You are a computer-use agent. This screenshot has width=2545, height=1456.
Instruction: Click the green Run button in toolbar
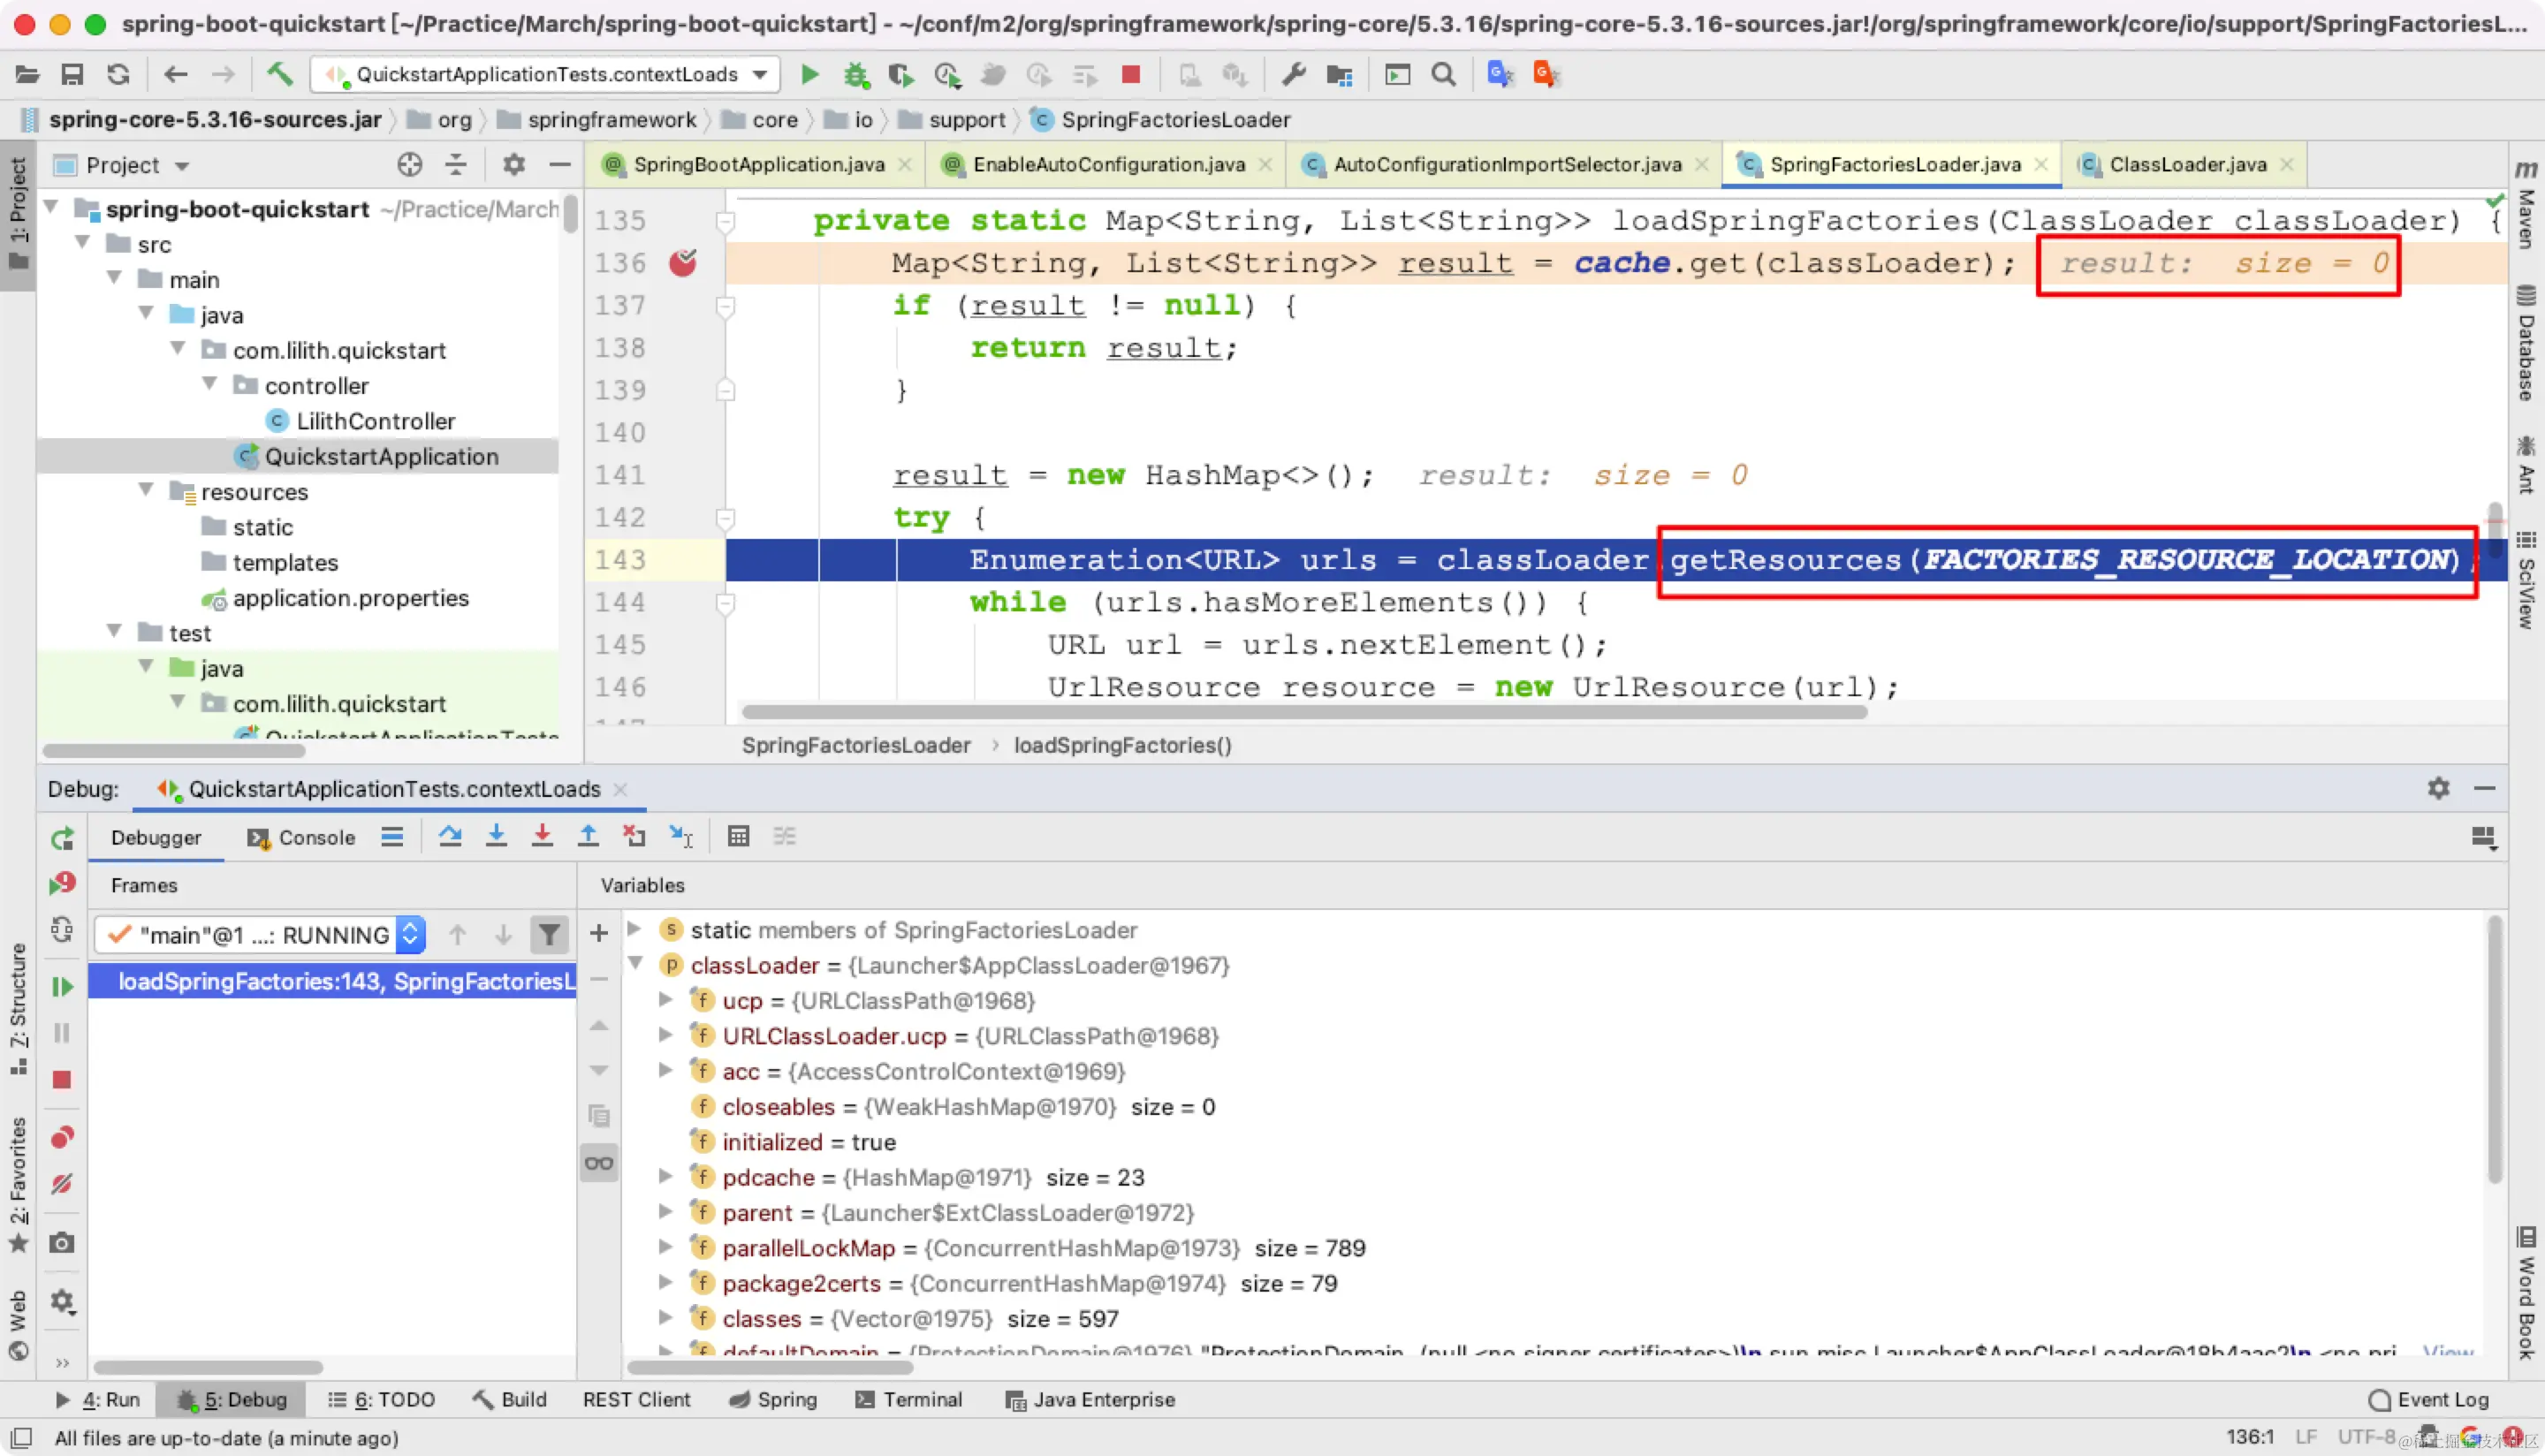coord(810,74)
